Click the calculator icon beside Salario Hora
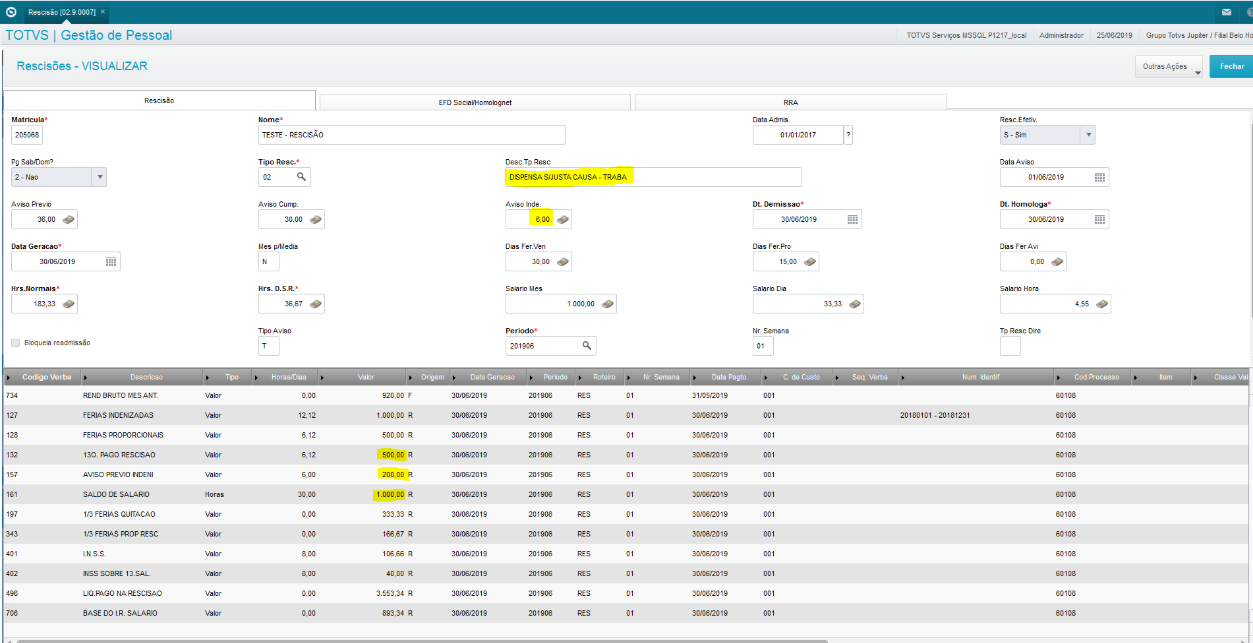The width and height of the screenshot is (1253, 643). [x=1100, y=303]
